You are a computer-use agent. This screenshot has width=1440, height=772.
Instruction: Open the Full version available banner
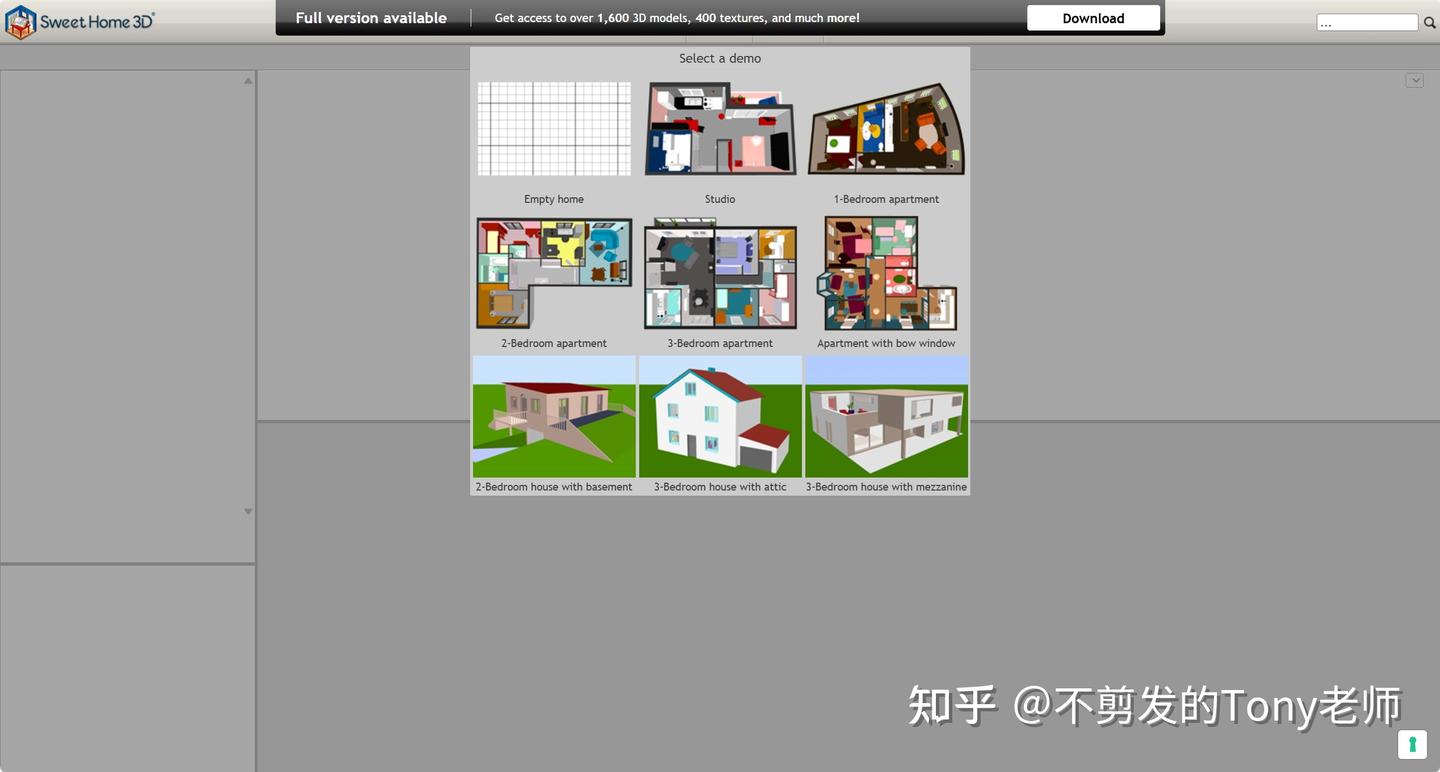click(x=370, y=17)
